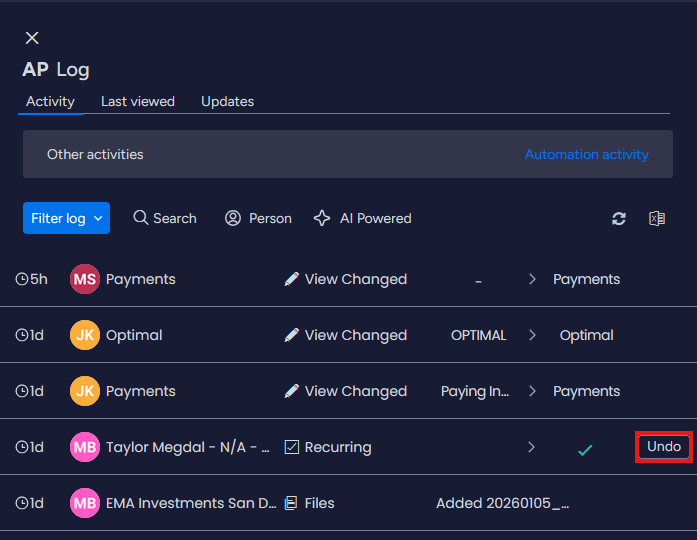Click the Recurring checkbox column icon
697x540 pixels.
coord(292,447)
